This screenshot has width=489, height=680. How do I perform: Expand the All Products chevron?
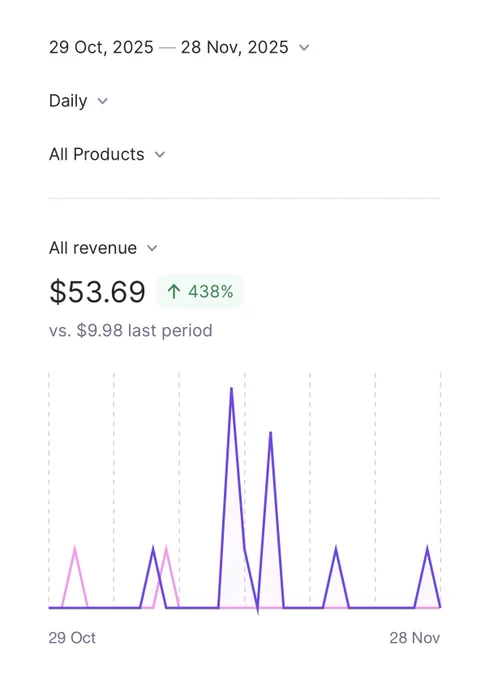160,155
